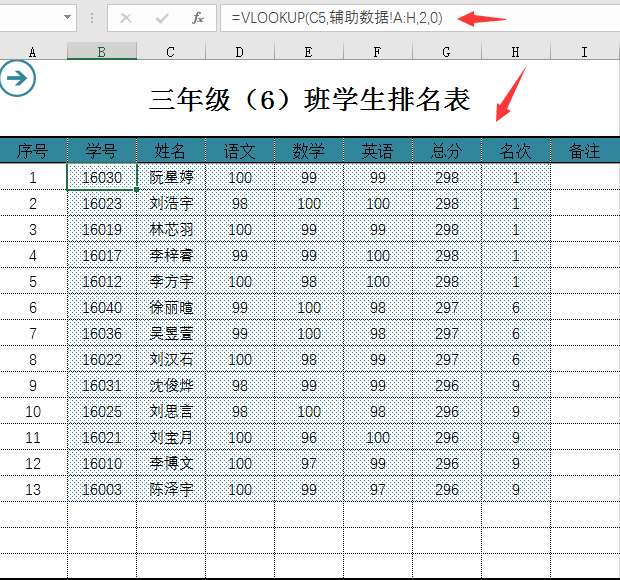
Task: Select the name cell 吴昱萱
Action: tap(171, 333)
